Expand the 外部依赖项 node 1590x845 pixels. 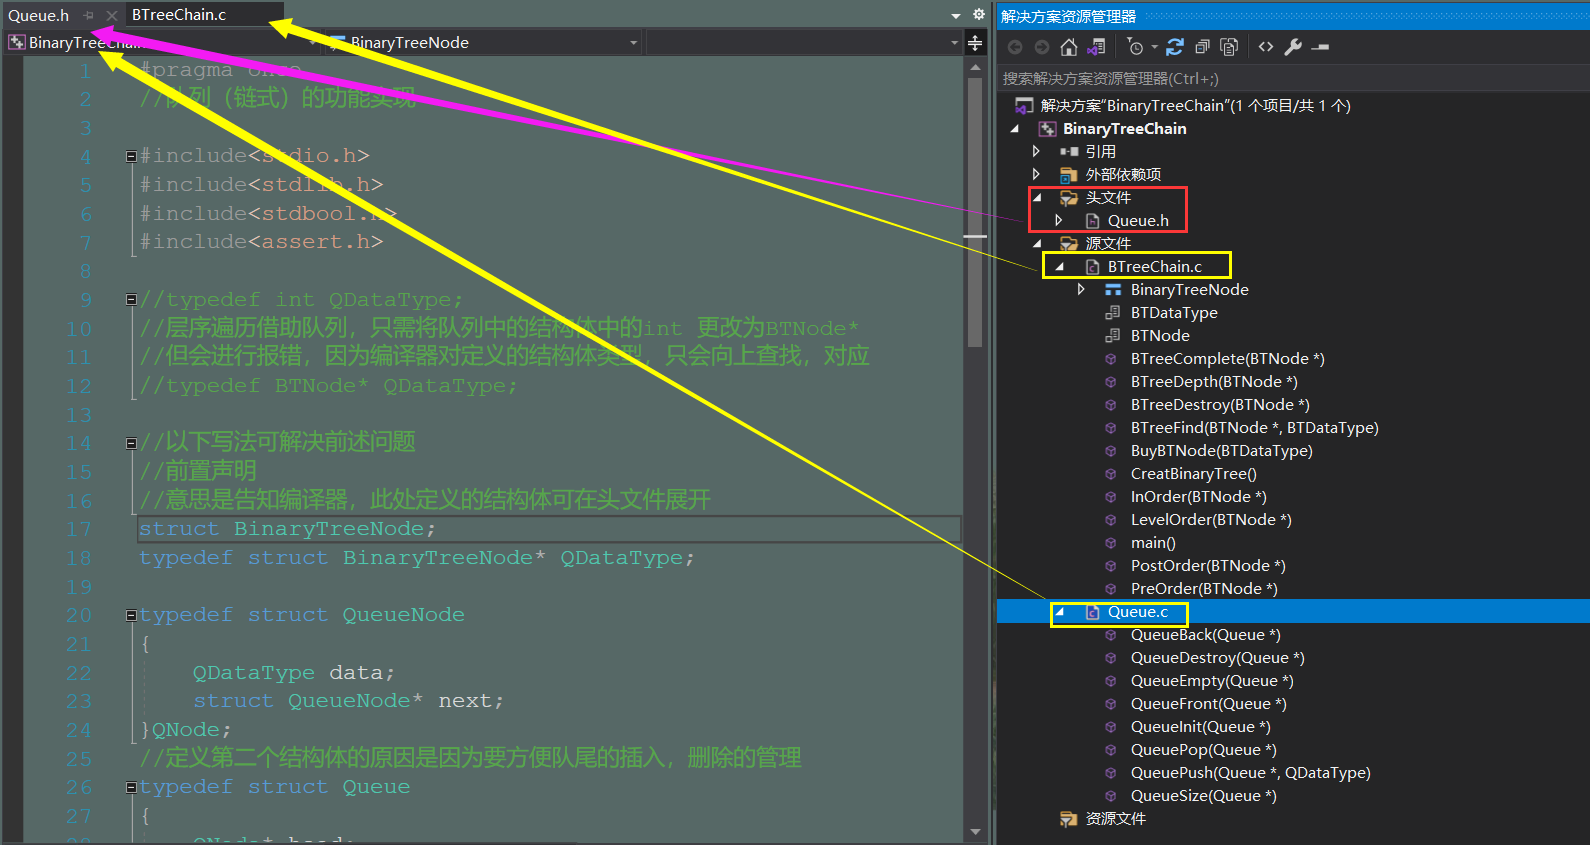(x=1037, y=174)
